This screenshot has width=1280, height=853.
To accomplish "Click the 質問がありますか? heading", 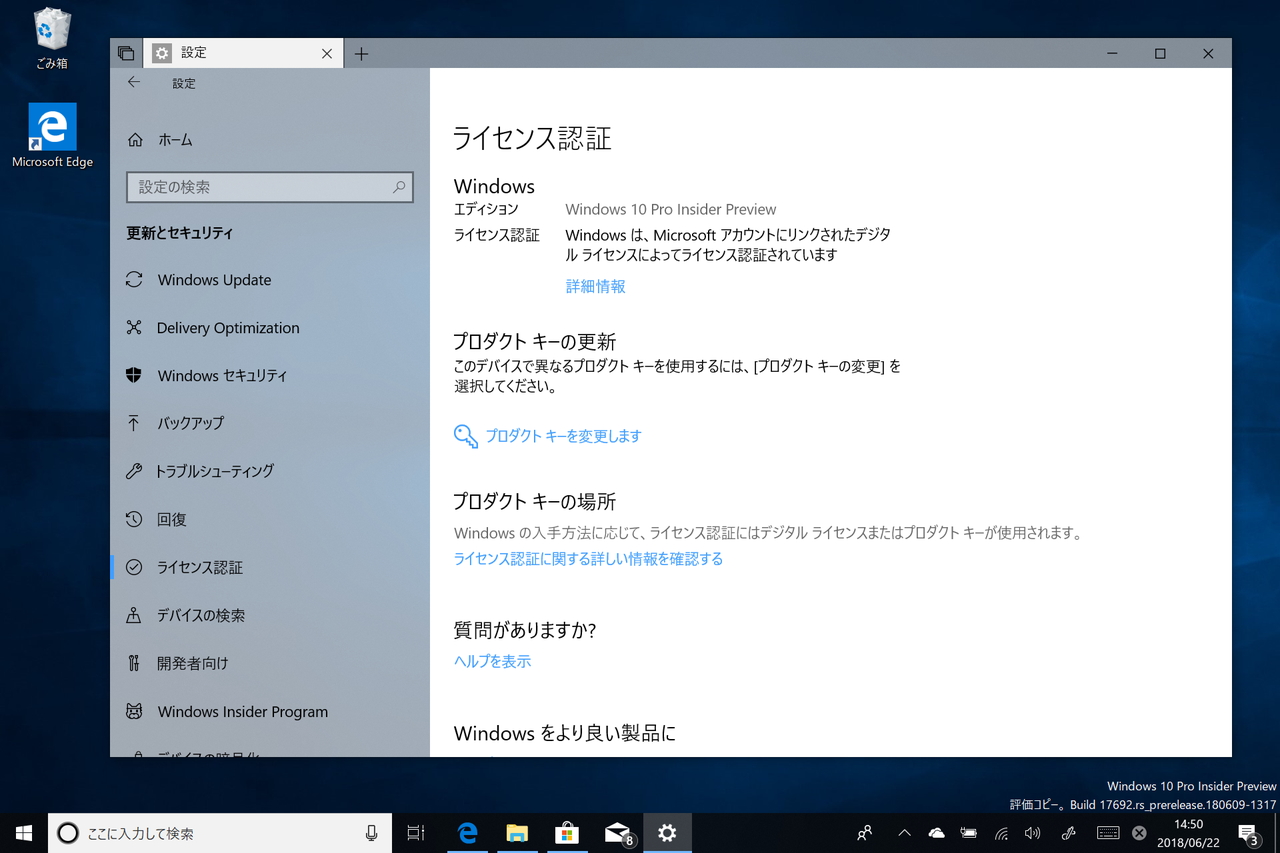I will [525, 630].
